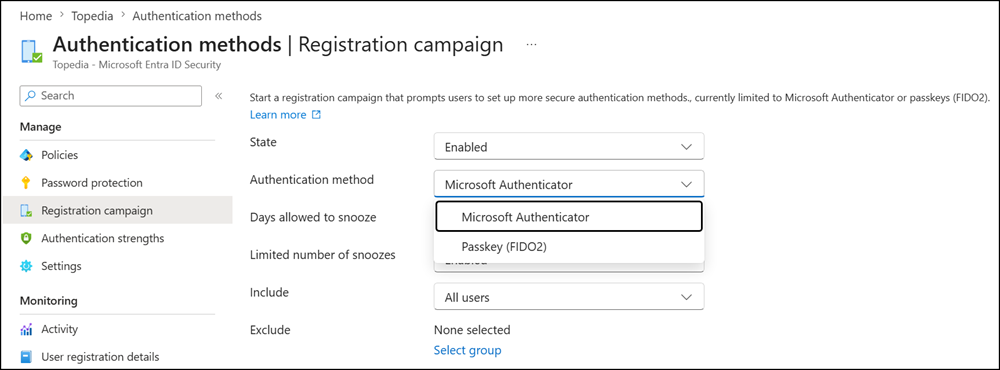Click the Policies diamond icon
1000x370 pixels.
26,155
